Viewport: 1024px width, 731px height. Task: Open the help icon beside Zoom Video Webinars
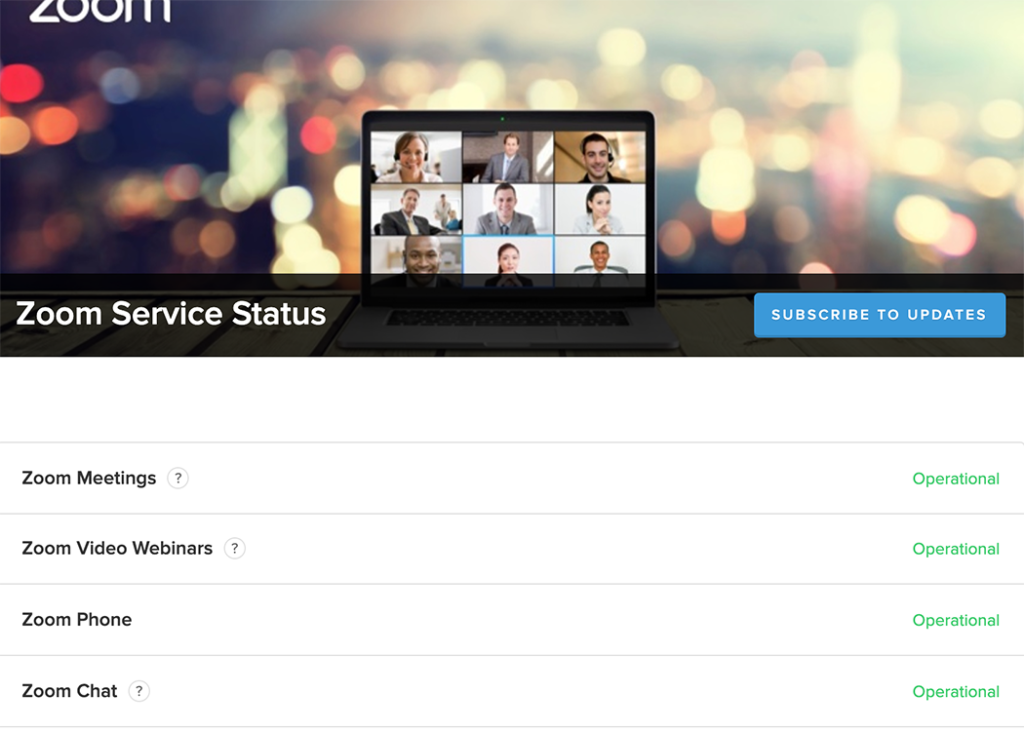234,548
